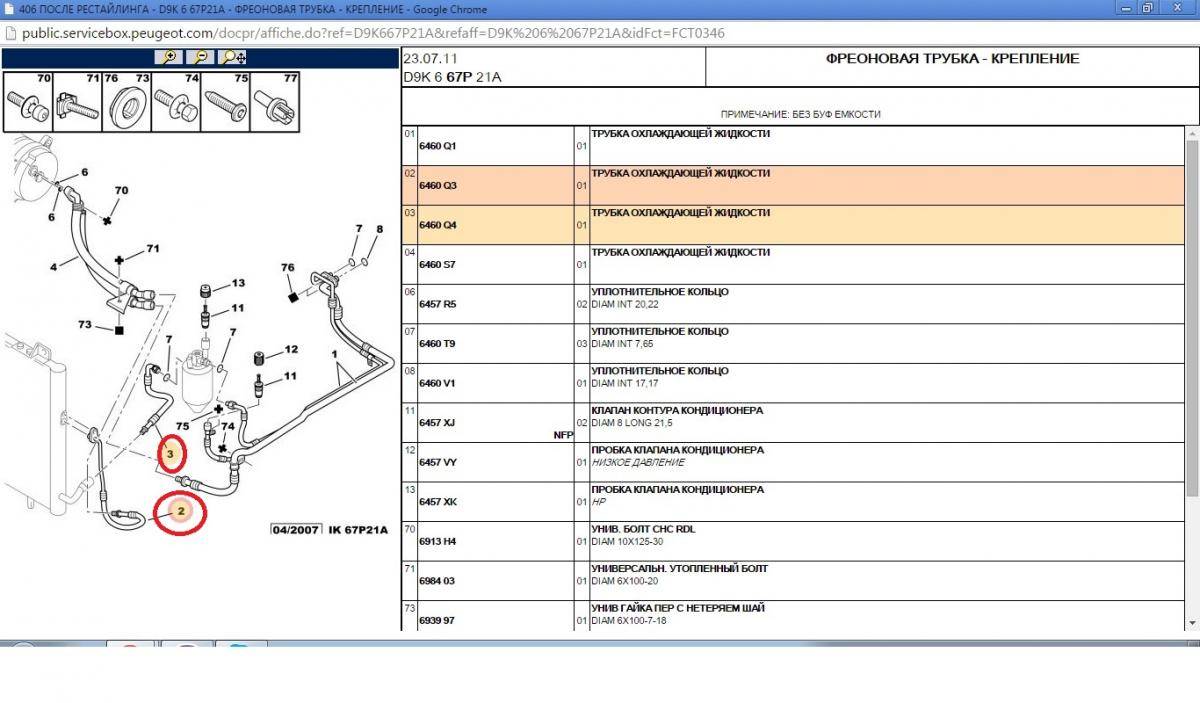Click the highlighted callout 2 on diagram
The image size is (1200, 703).
tap(180, 511)
